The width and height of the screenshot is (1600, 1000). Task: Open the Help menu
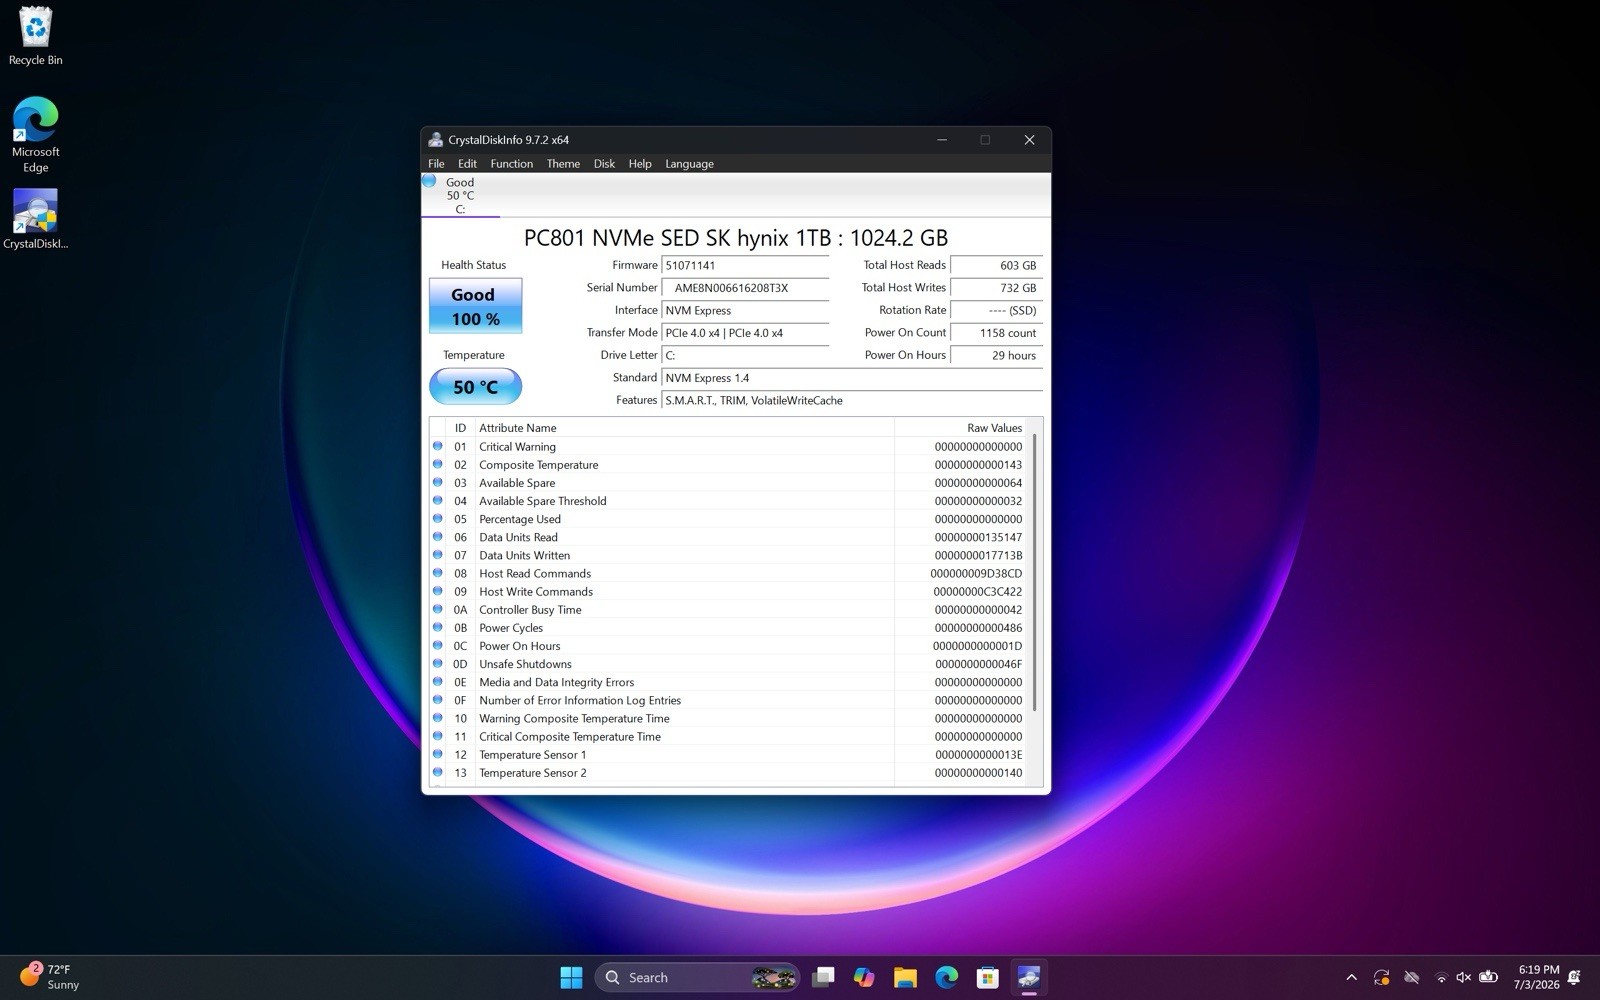(x=640, y=164)
